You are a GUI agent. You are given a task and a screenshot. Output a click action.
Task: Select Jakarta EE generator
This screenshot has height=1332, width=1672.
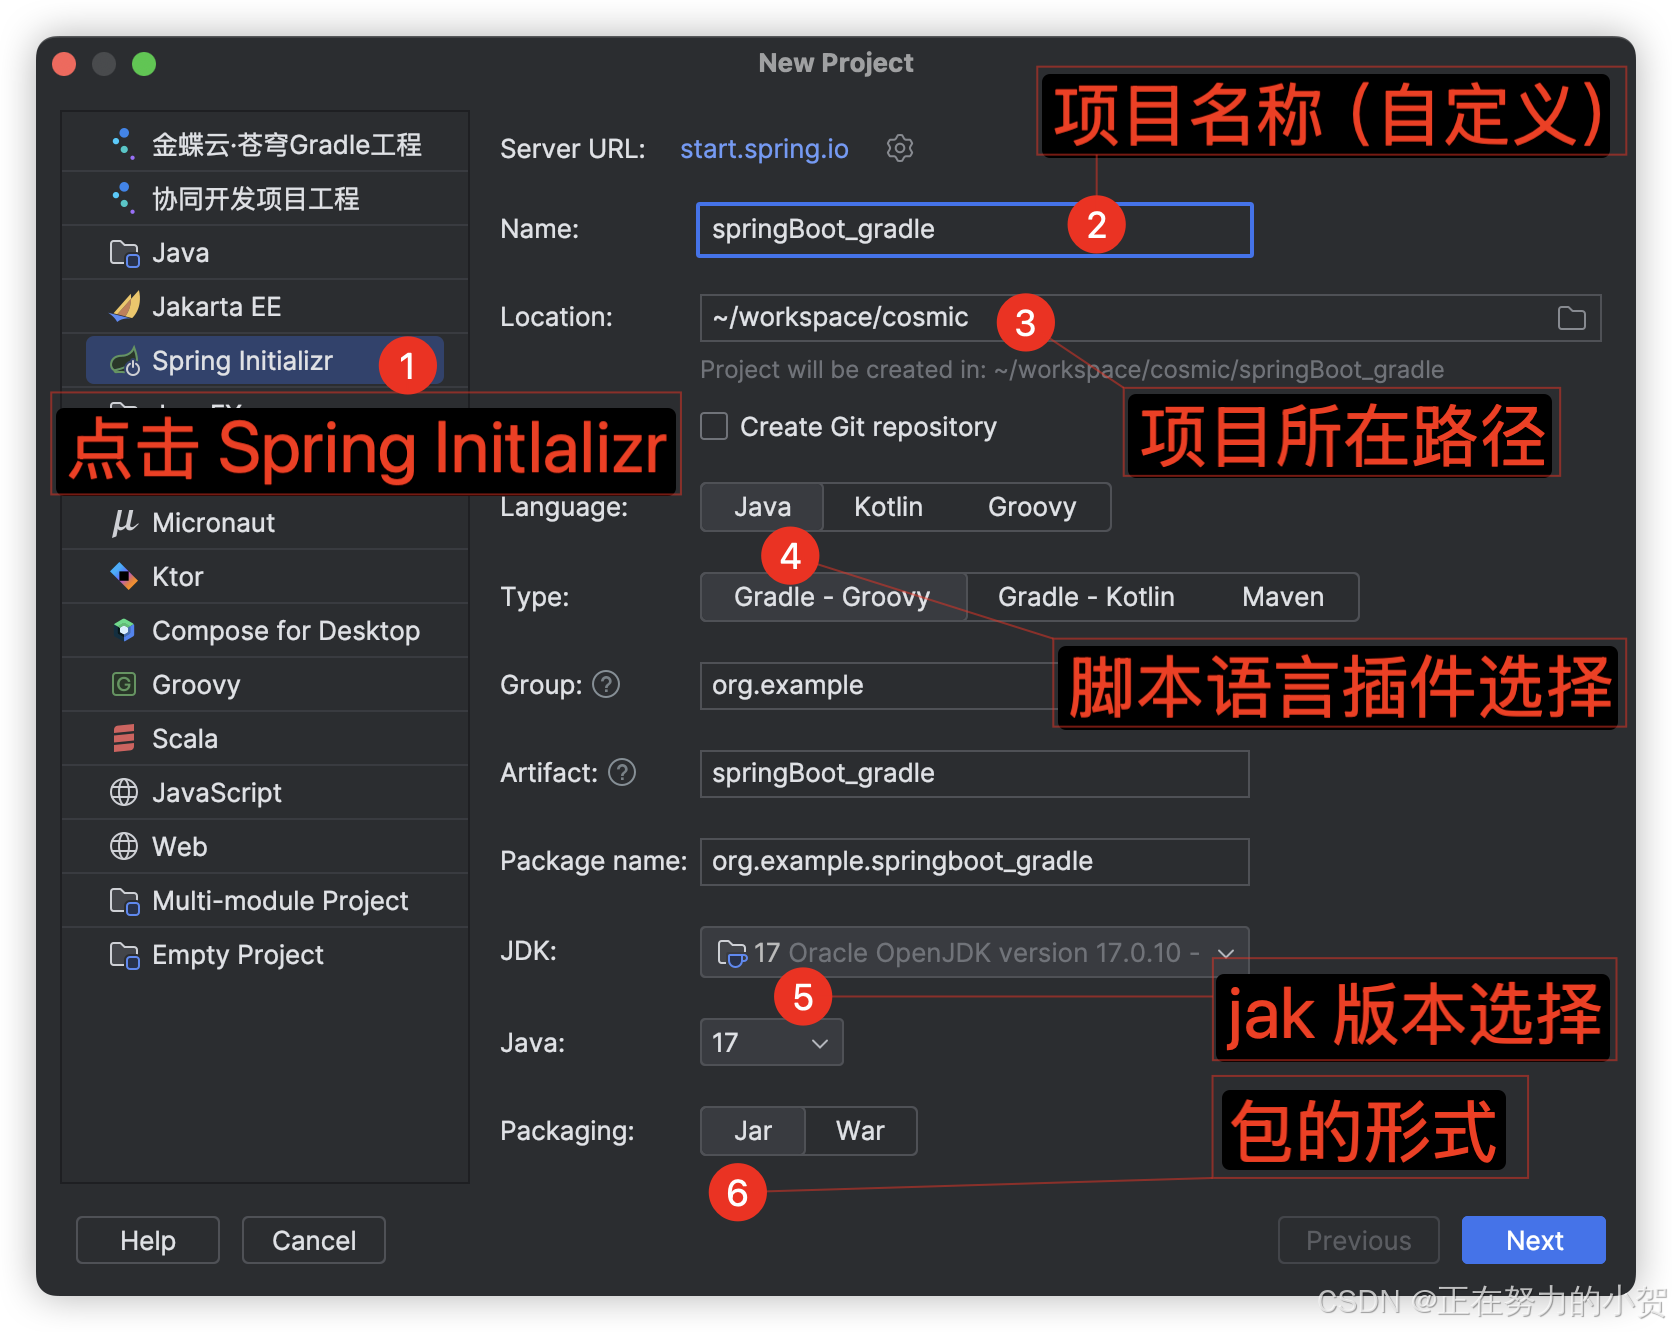265,306
